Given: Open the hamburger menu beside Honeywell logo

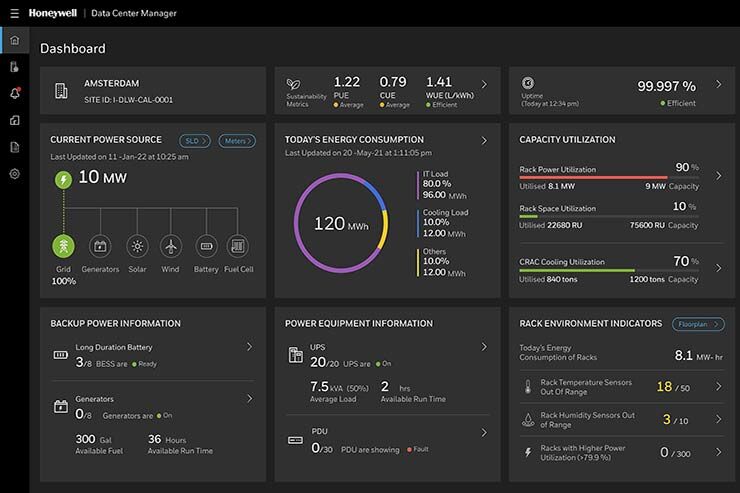Looking at the screenshot, I should (14, 13).
